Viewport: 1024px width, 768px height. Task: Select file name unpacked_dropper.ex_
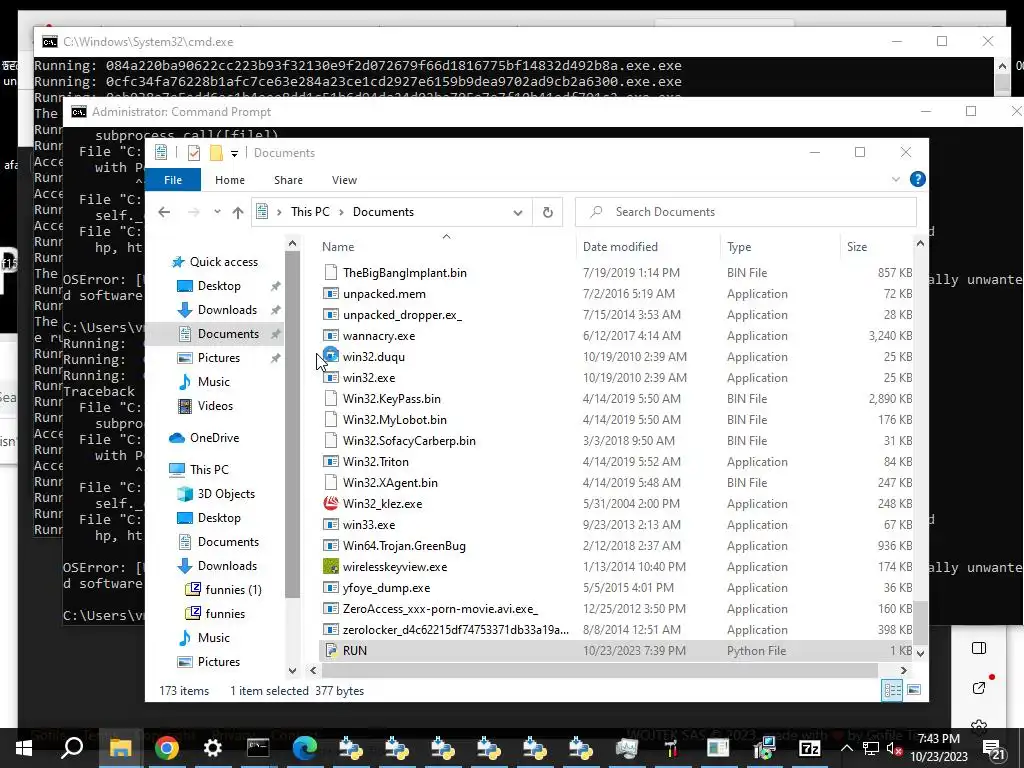coord(402,315)
